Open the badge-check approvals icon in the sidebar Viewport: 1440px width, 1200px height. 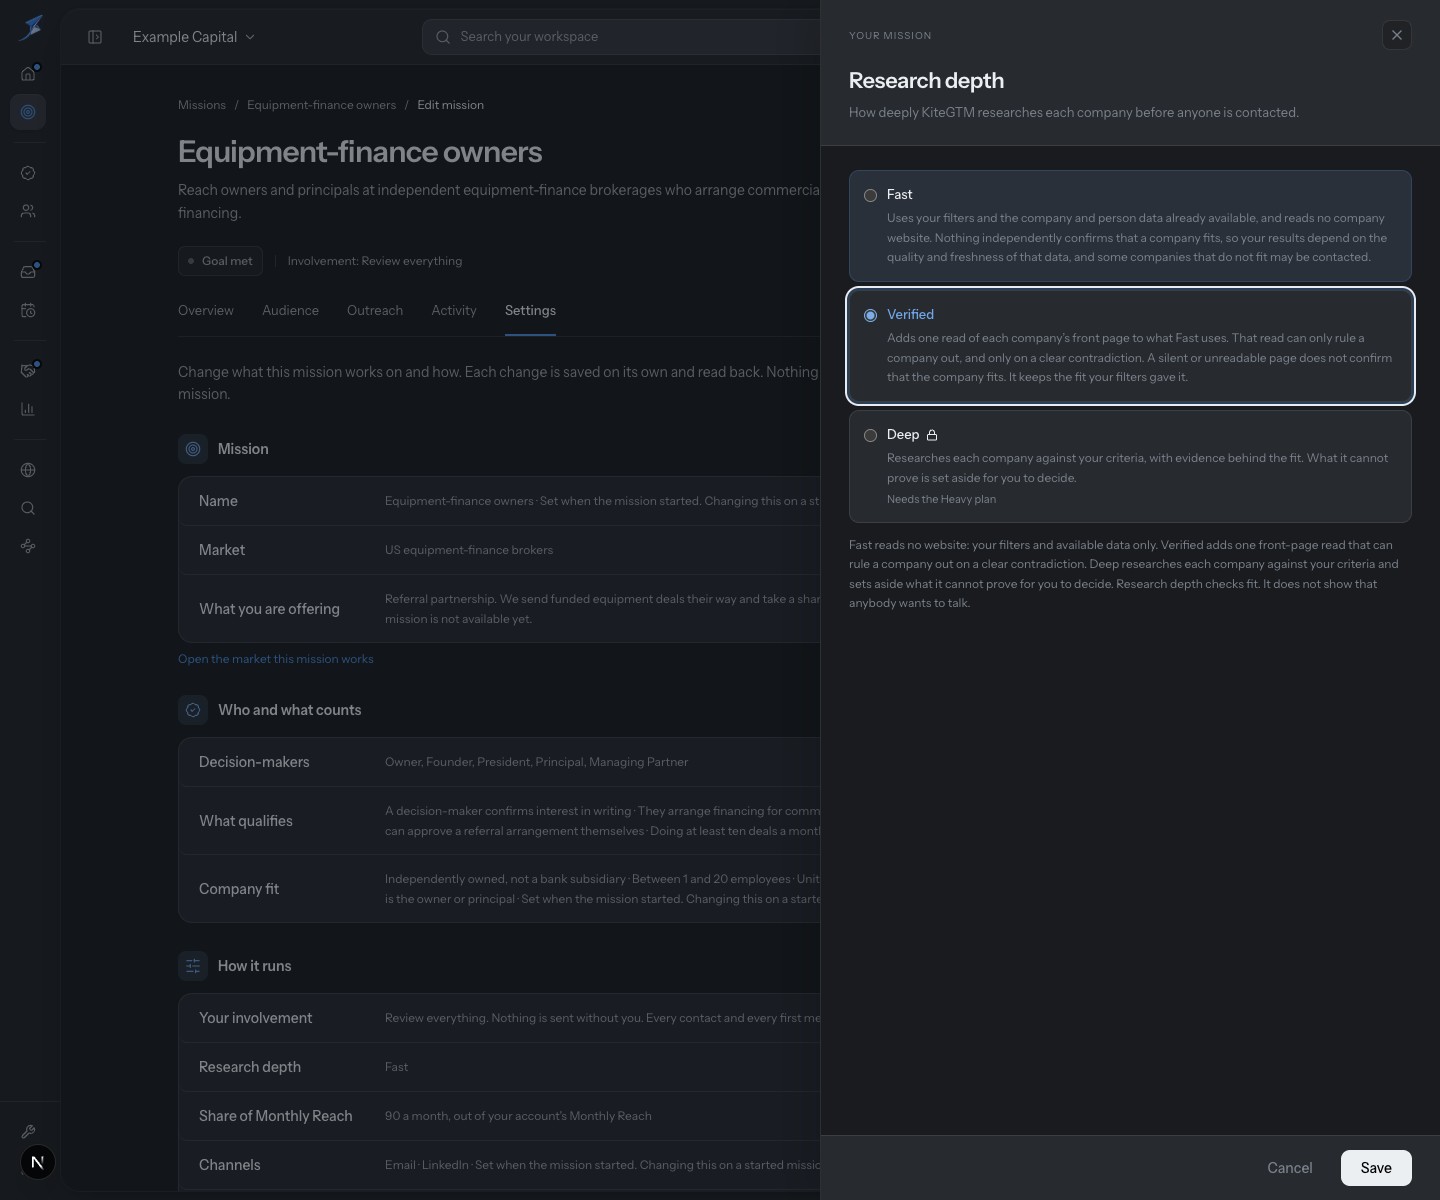click(x=28, y=173)
